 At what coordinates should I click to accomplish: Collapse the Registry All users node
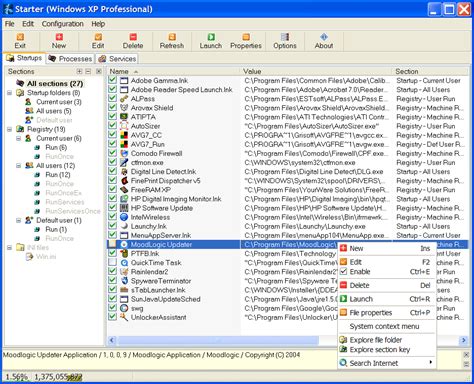pyautogui.click(x=19, y=165)
